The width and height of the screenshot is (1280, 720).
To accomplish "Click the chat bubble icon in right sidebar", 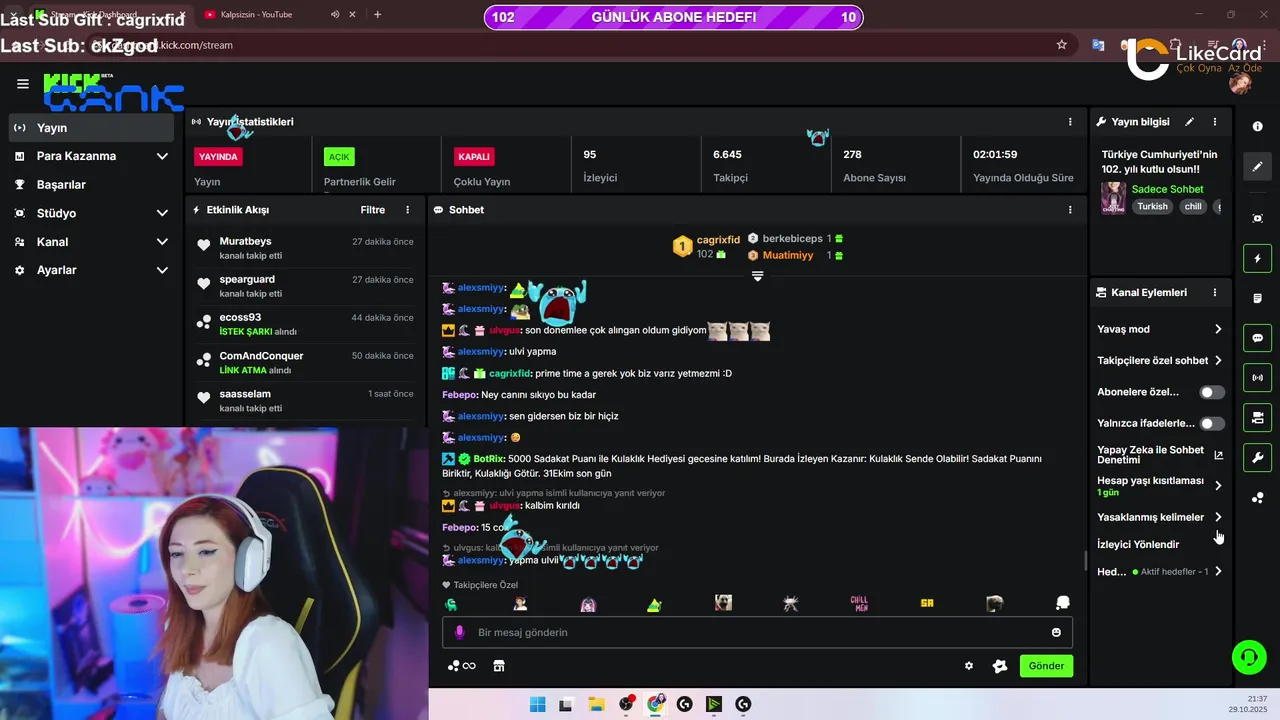I will pyautogui.click(x=1257, y=338).
